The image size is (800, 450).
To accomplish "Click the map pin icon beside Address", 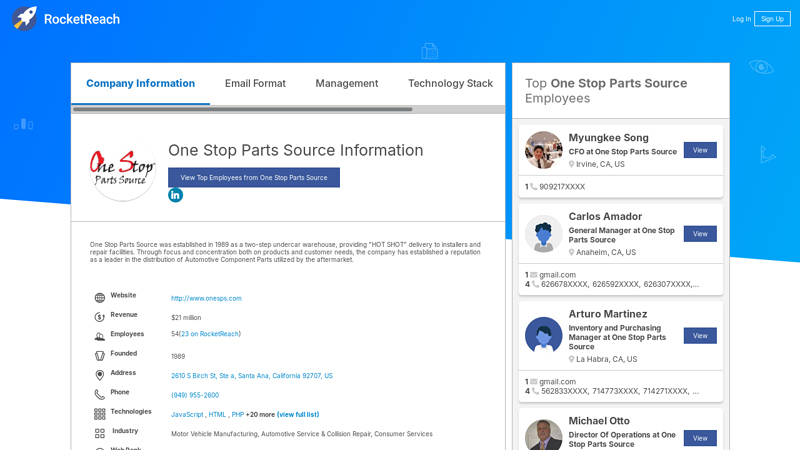I will pyautogui.click(x=99, y=375).
